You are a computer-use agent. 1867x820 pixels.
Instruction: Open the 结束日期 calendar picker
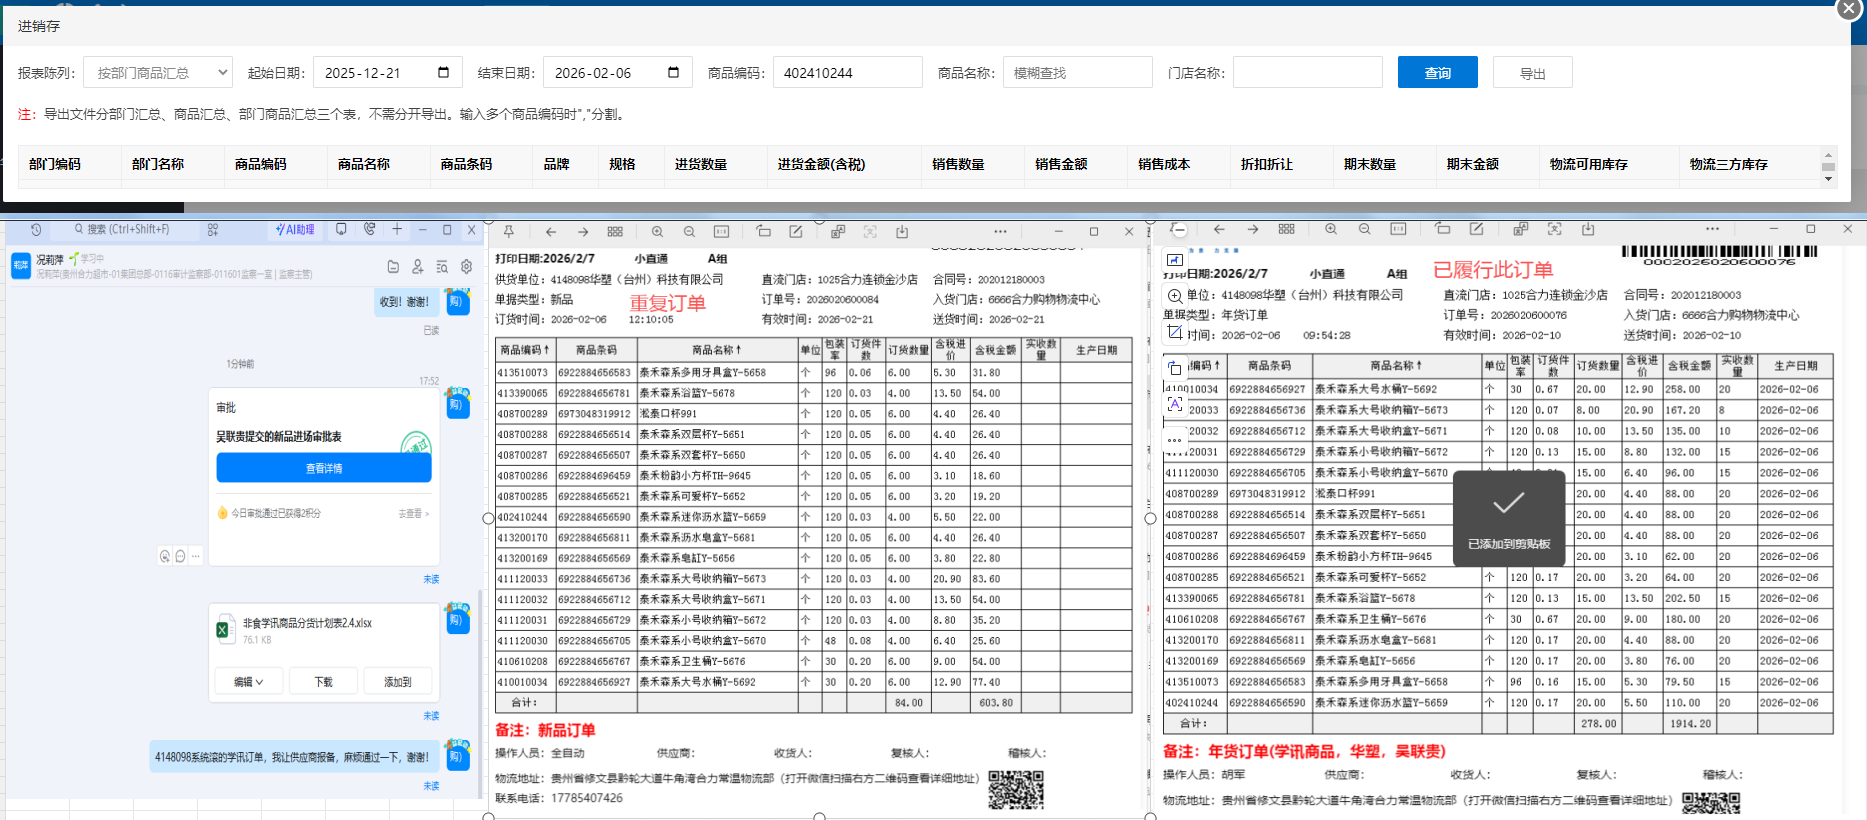click(x=673, y=73)
